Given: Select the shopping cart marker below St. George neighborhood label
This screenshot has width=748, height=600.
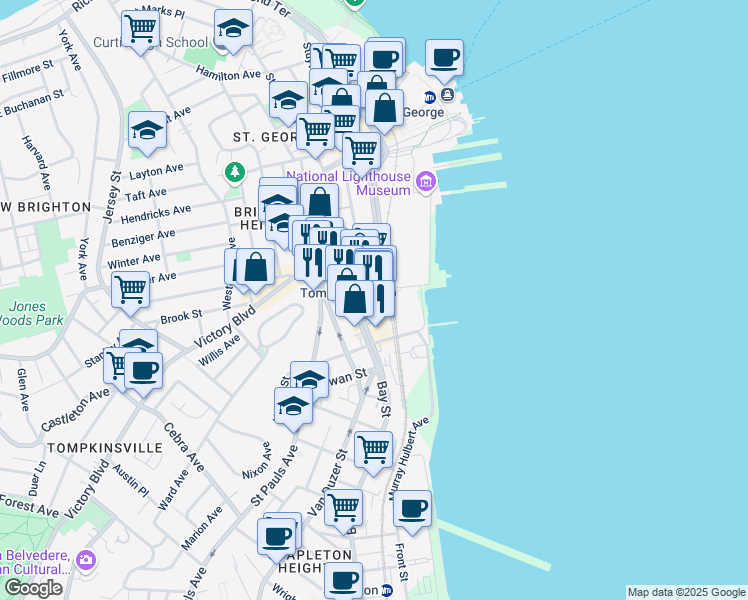Looking at the screenshot, I should [x=315, y=134].
